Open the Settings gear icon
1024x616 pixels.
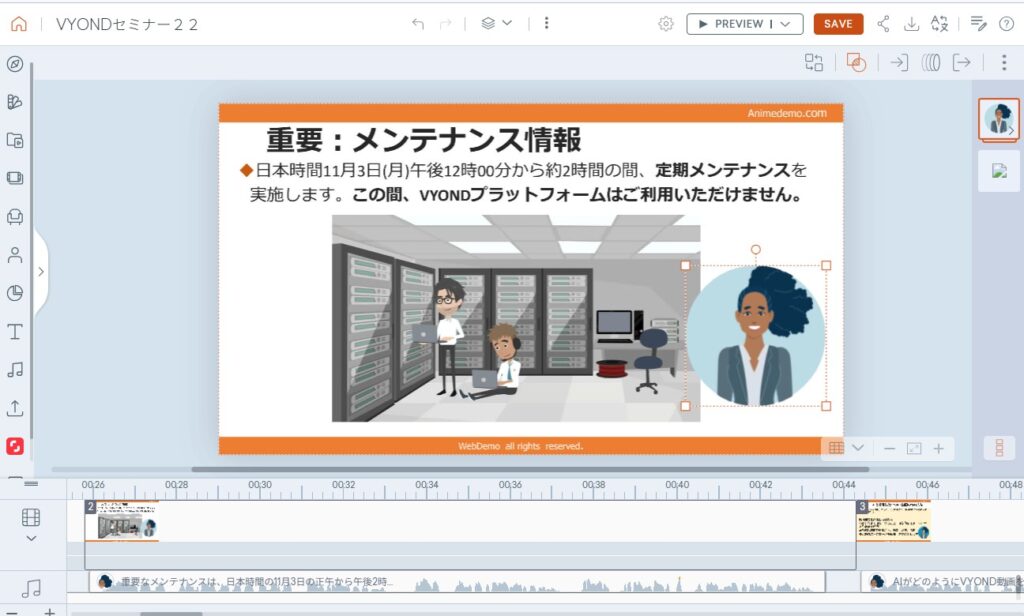666,24
